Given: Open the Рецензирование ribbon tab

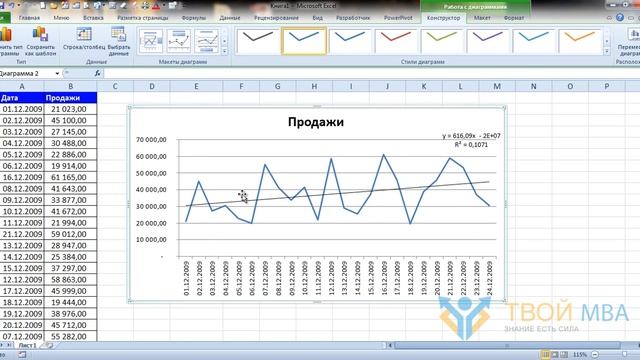Looking at the screenshot, I should (276, 18).
